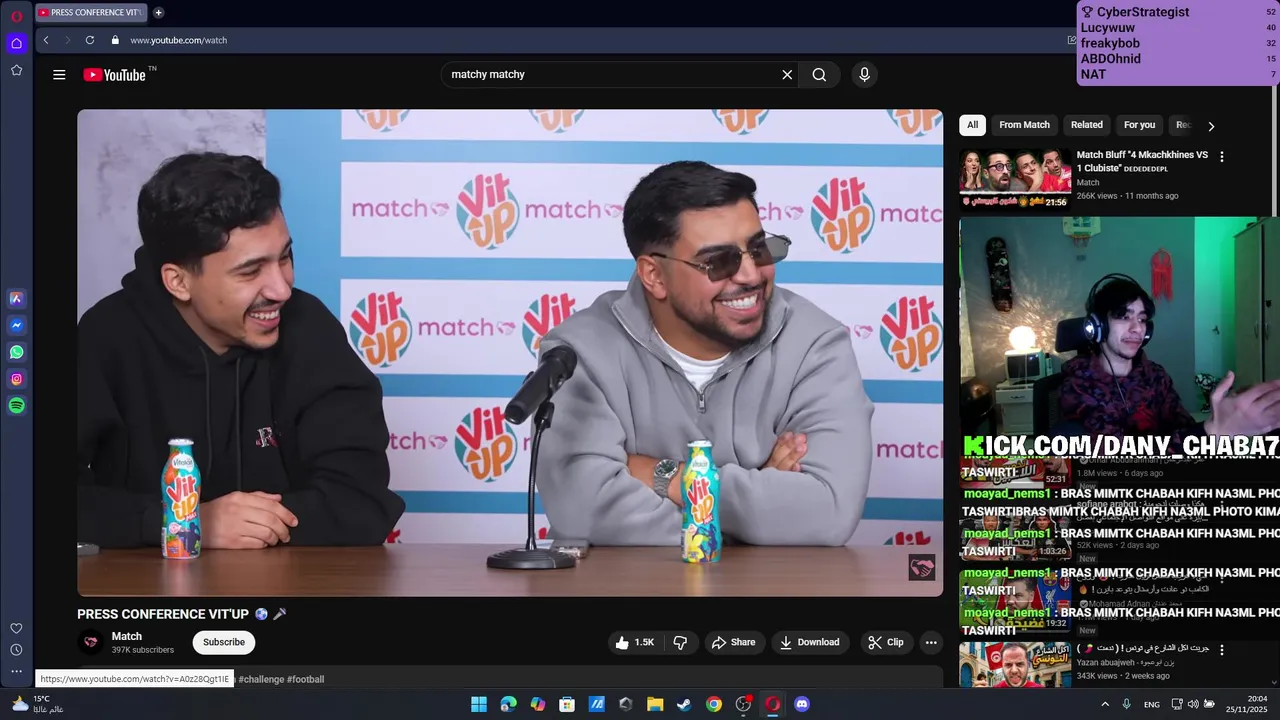Dislike the video with thumbs down
Screen dimensions: 1280x720
(680, 643)
